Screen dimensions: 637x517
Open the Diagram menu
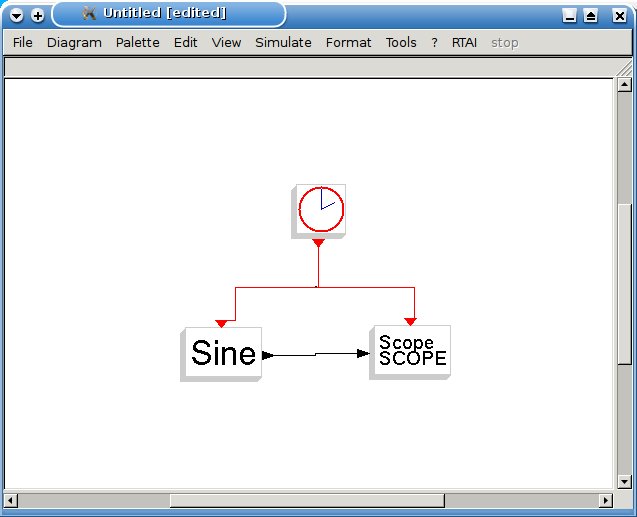(x=74, y=43)
